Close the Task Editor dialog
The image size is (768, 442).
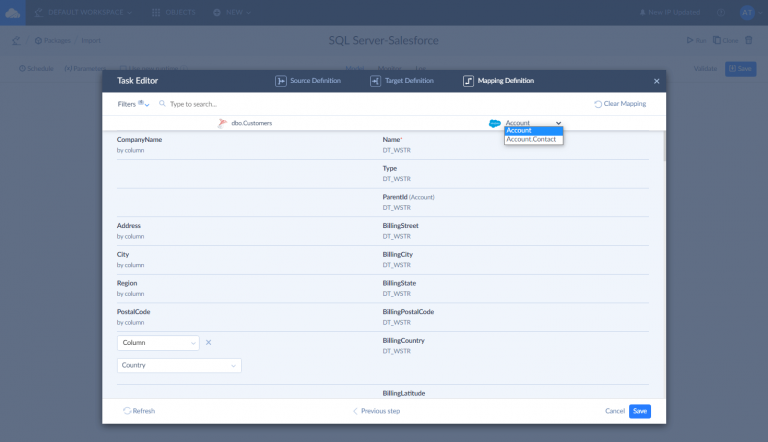tap(657, 81)
